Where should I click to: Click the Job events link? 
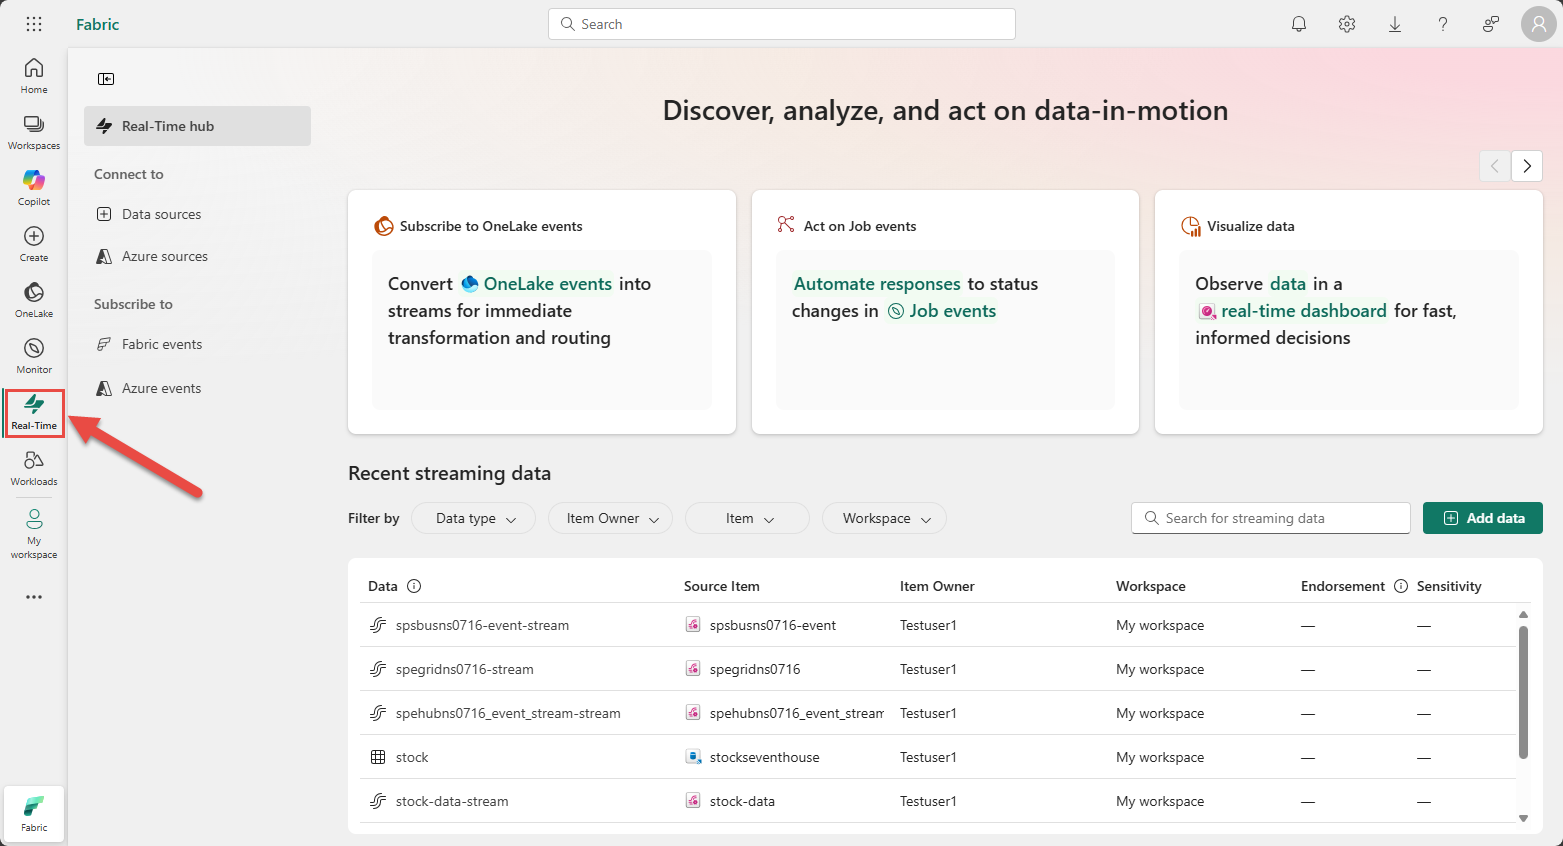point(942,311)
